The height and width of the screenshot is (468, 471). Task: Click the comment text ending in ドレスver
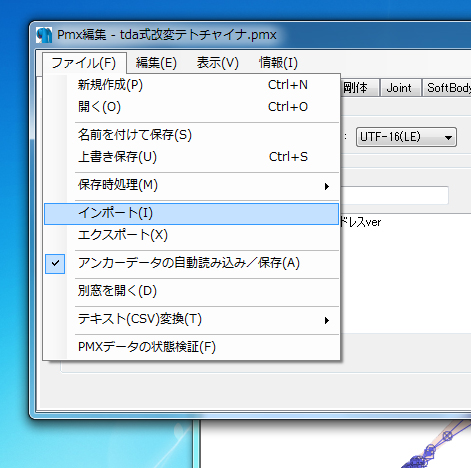(360, 222)
